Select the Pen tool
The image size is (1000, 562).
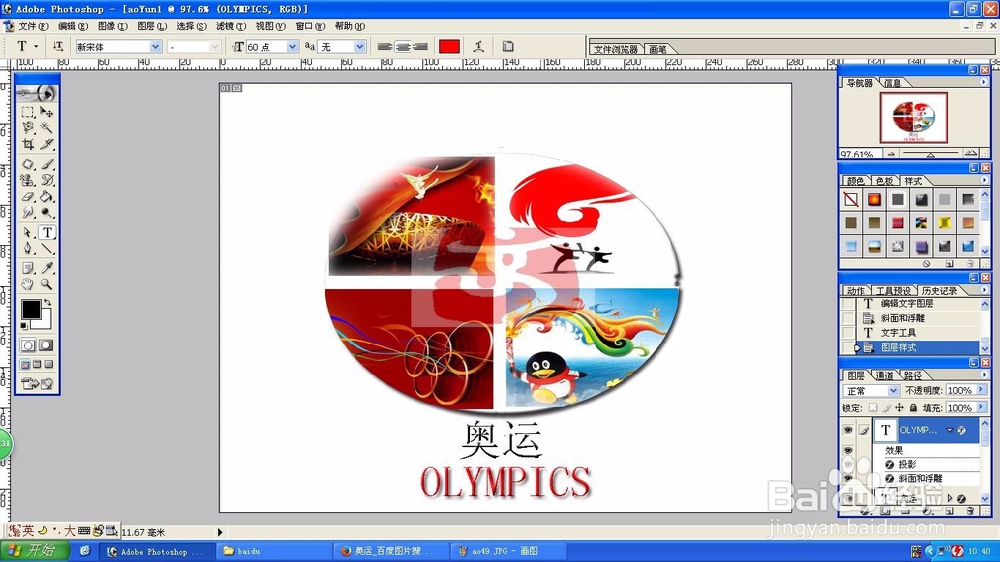point(28,249)
